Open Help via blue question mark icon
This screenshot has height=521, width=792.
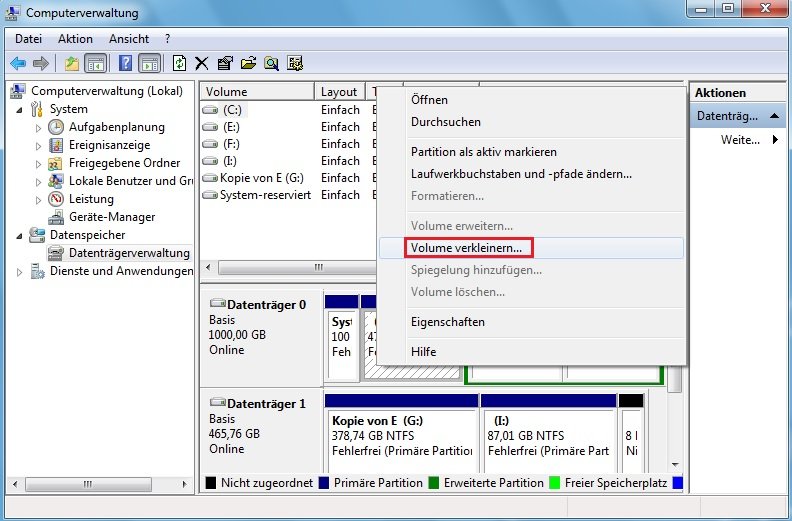pyautogui.click(x=125, y=64)
